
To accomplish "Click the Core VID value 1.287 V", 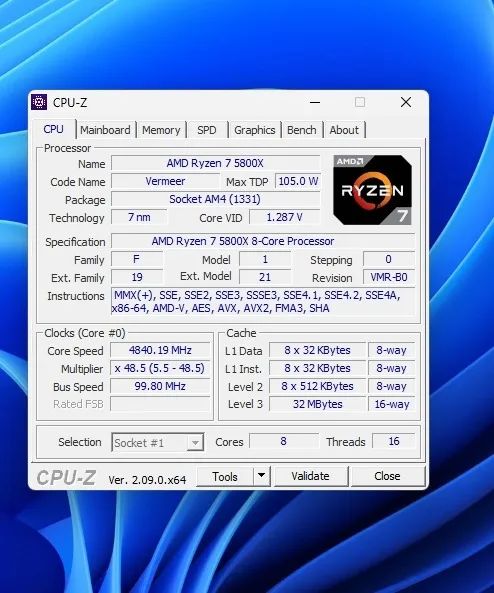I will click(x=284, y=217).
